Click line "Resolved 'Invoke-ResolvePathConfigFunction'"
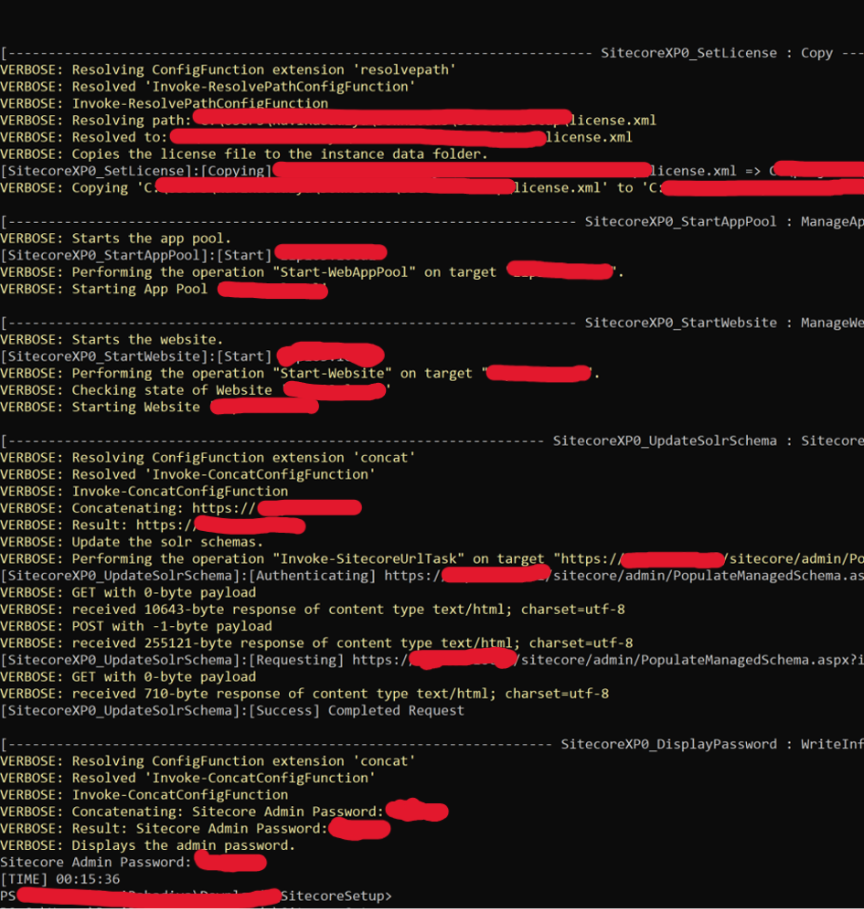The image size is (864, 909). 208,86
